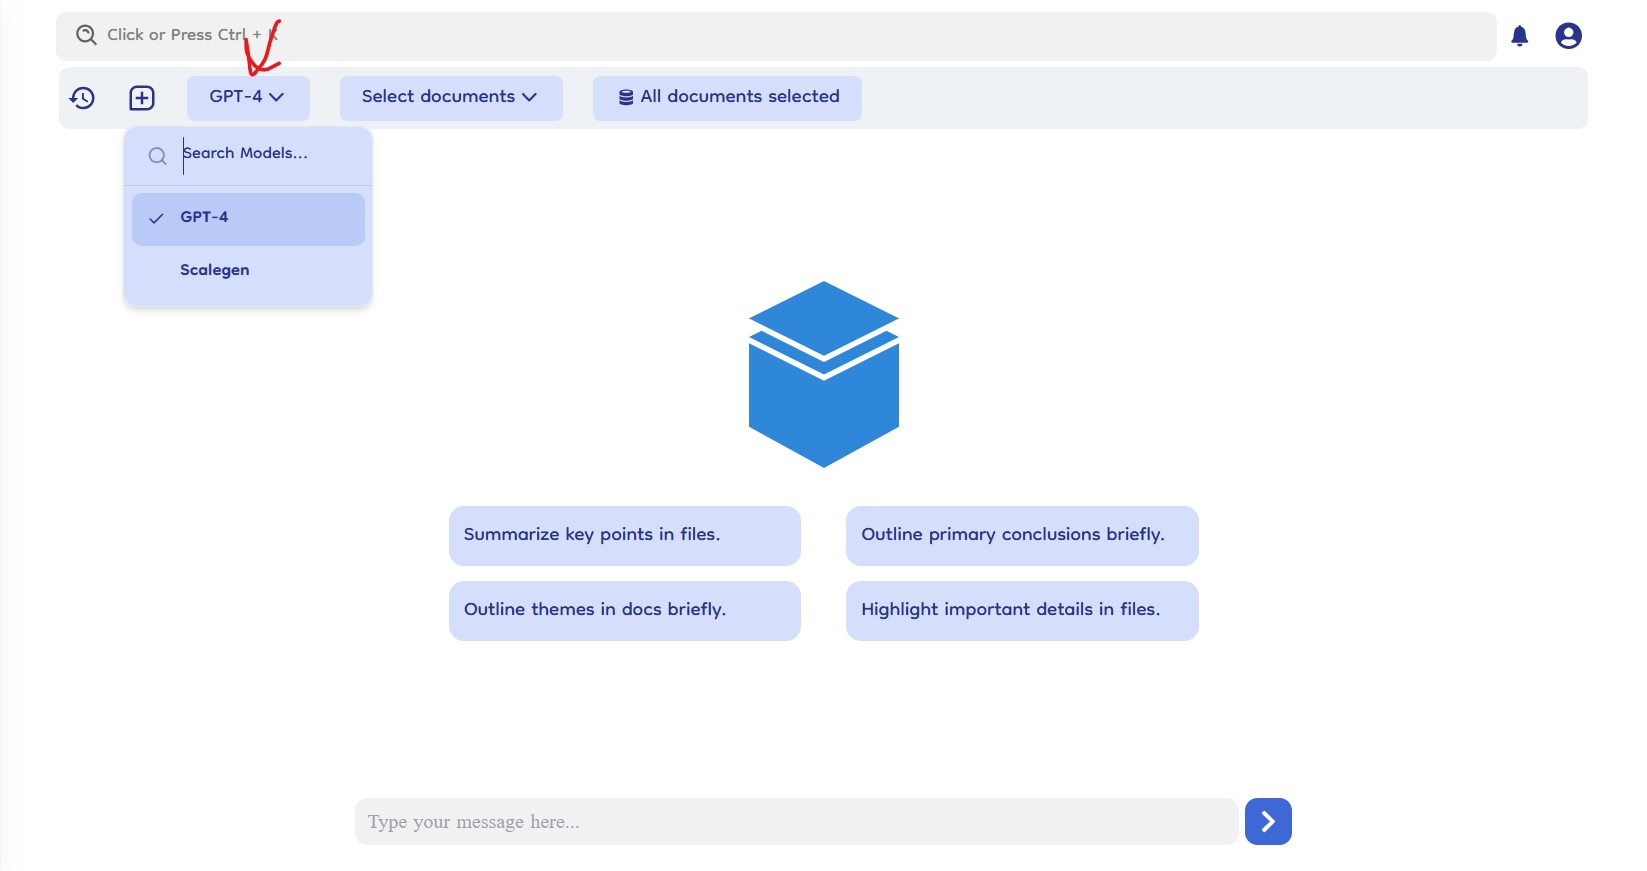Select the checked GPT-4 model option
The image size is (1647, 871).
pos(248,218)
